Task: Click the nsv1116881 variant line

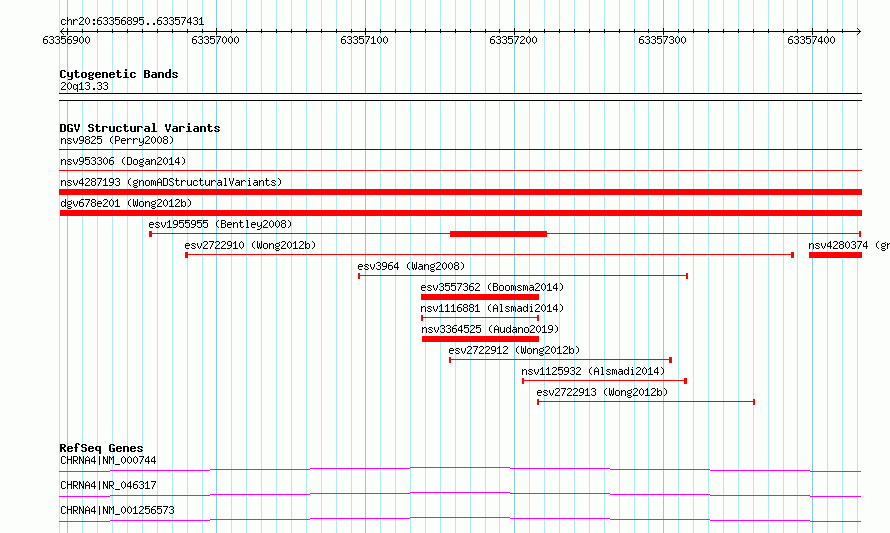Action: click(x=480, y=318)
